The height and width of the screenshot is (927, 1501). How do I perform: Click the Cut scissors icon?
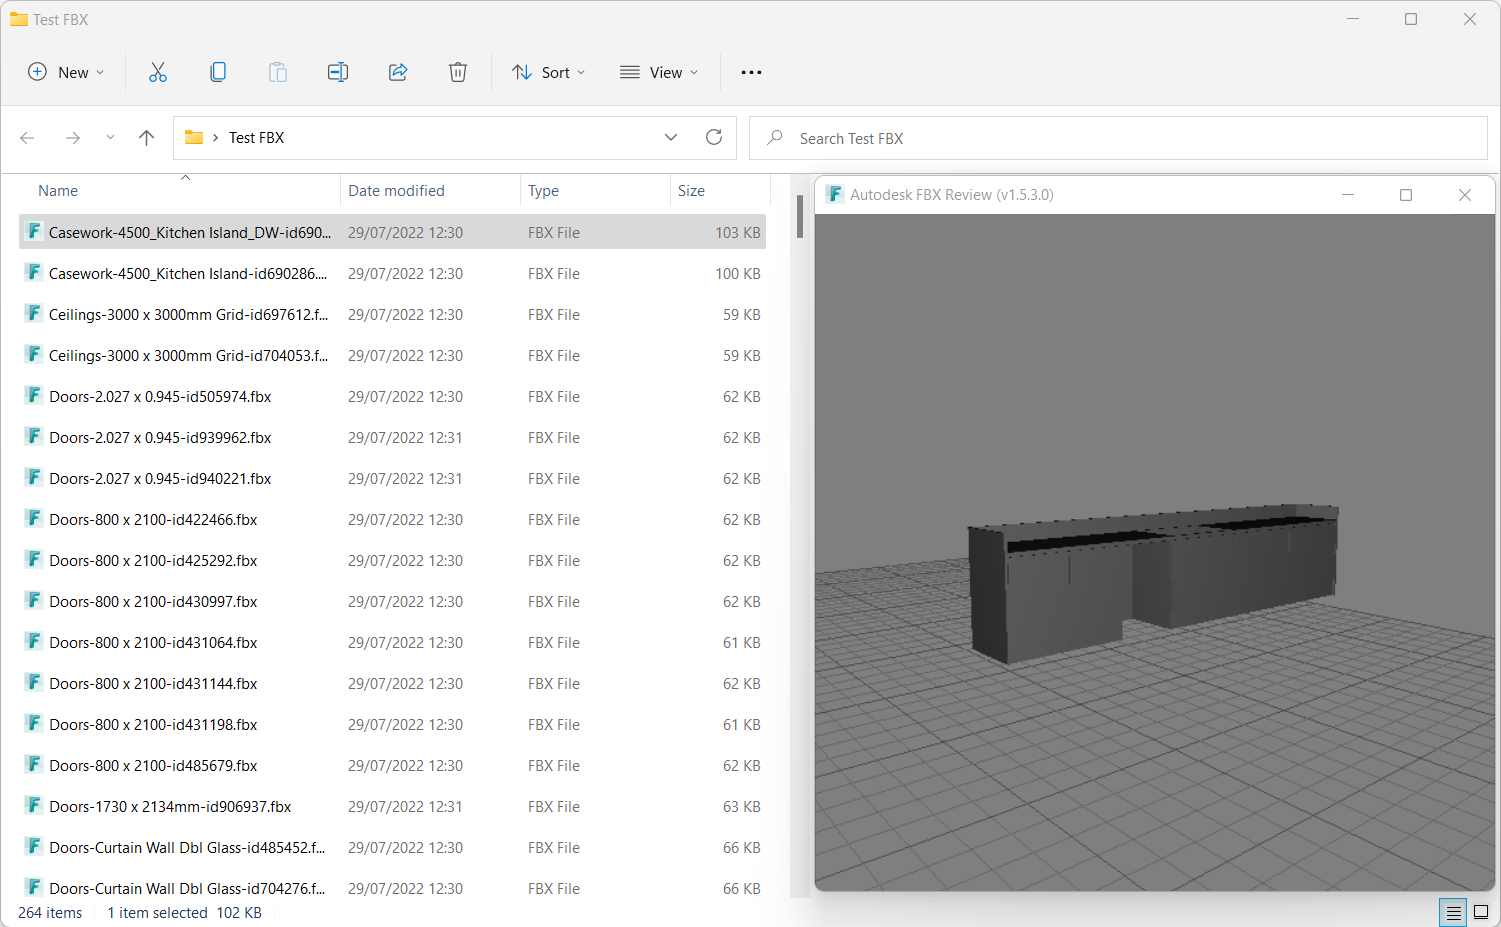(x=158, y=72)
